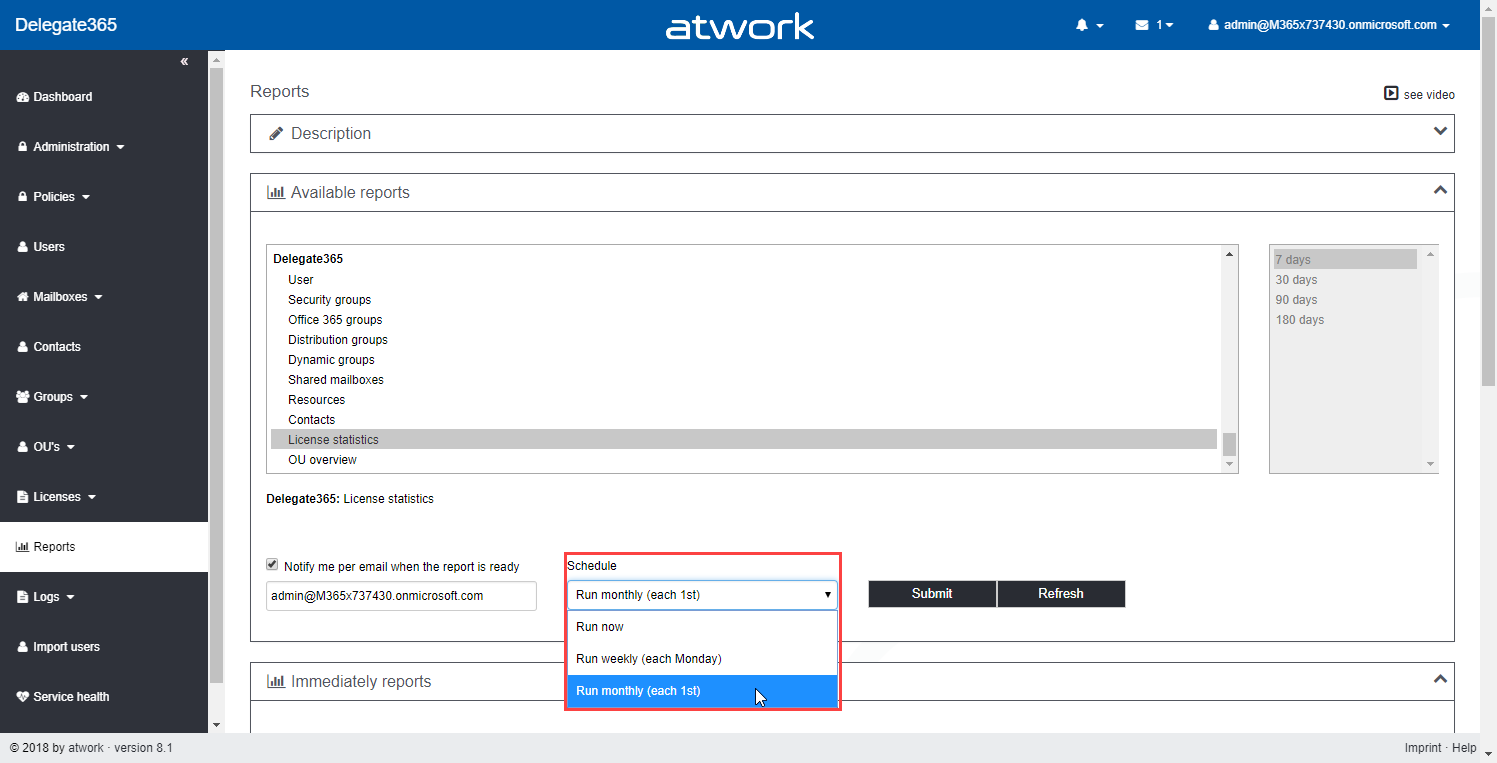Collapse sidebar with double-chevron icon

tap(184, 62)
